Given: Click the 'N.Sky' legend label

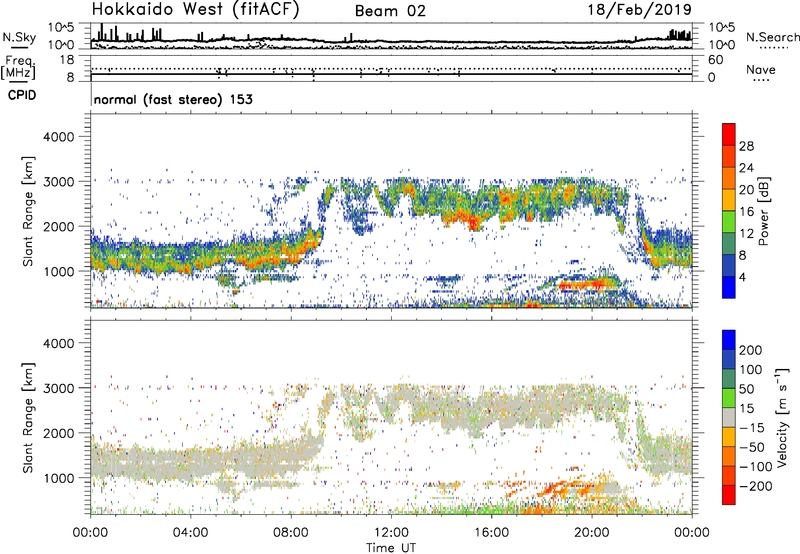Looking at the screenshot, I should coord(19,37).
